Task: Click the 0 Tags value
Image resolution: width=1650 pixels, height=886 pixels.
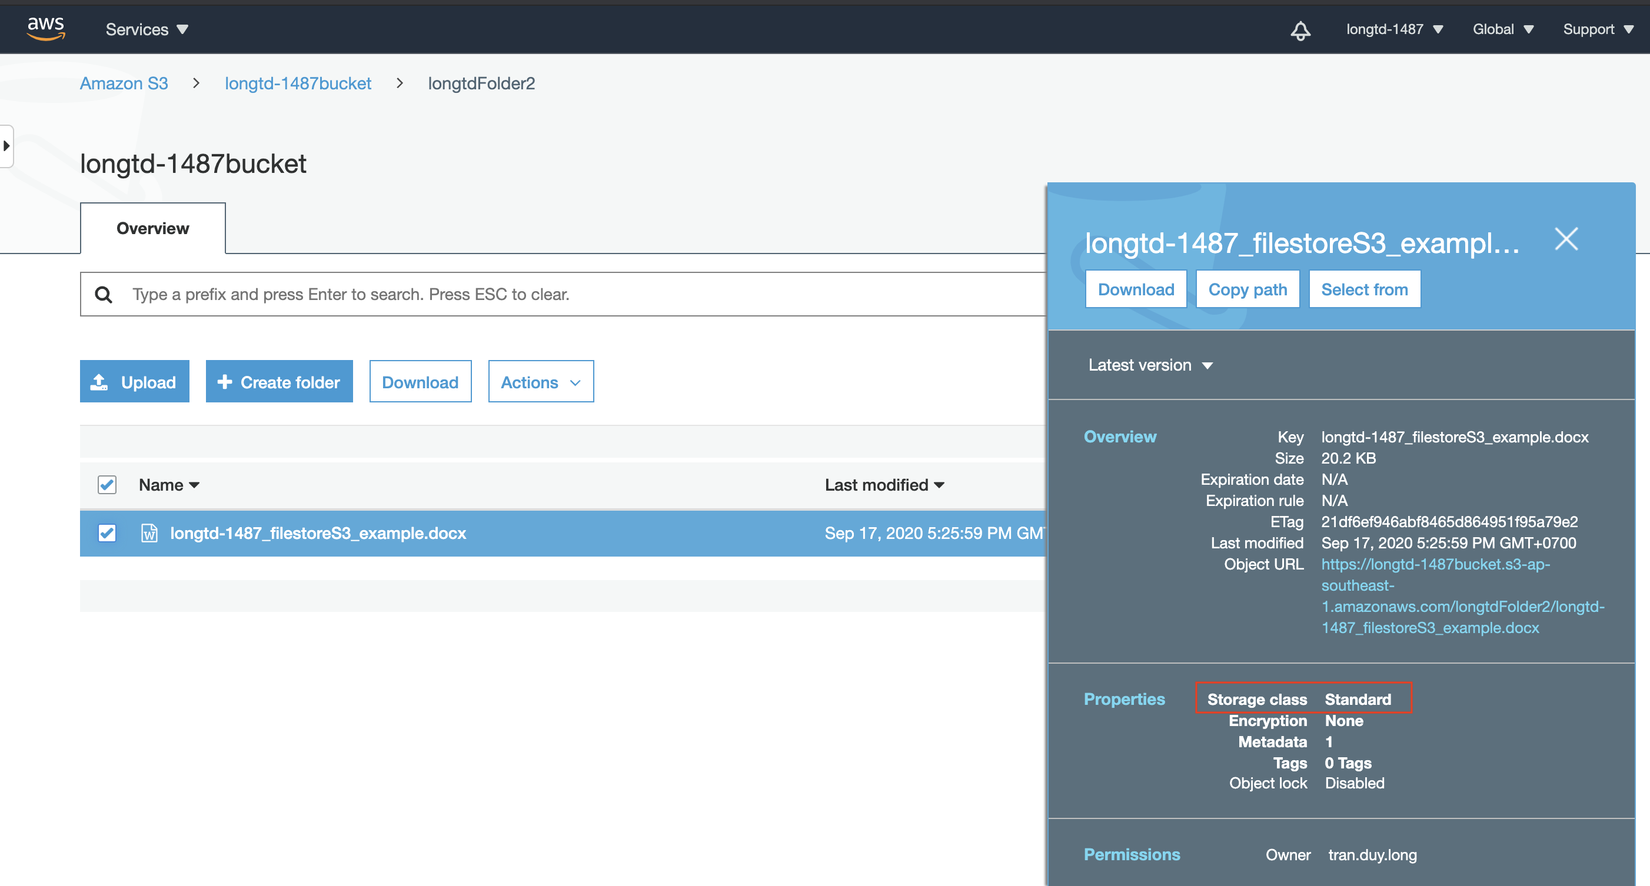Action: click(x=1348, y=763)
